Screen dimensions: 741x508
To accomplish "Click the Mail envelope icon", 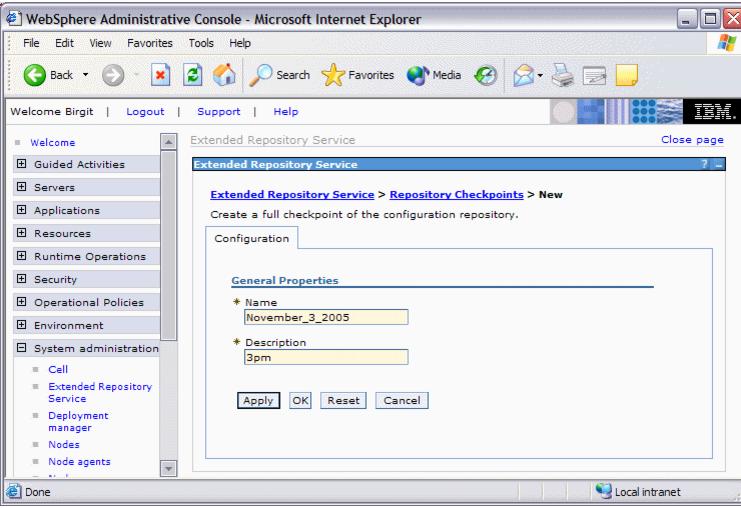I will (x=524, y=75).
